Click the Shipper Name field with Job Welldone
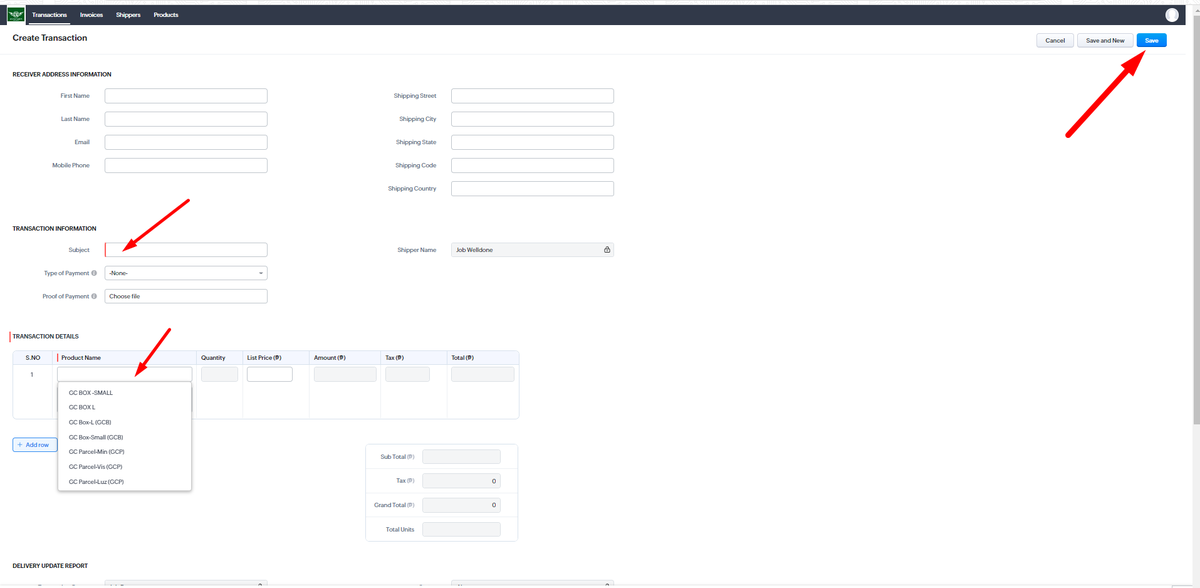 tap(532, 250)
